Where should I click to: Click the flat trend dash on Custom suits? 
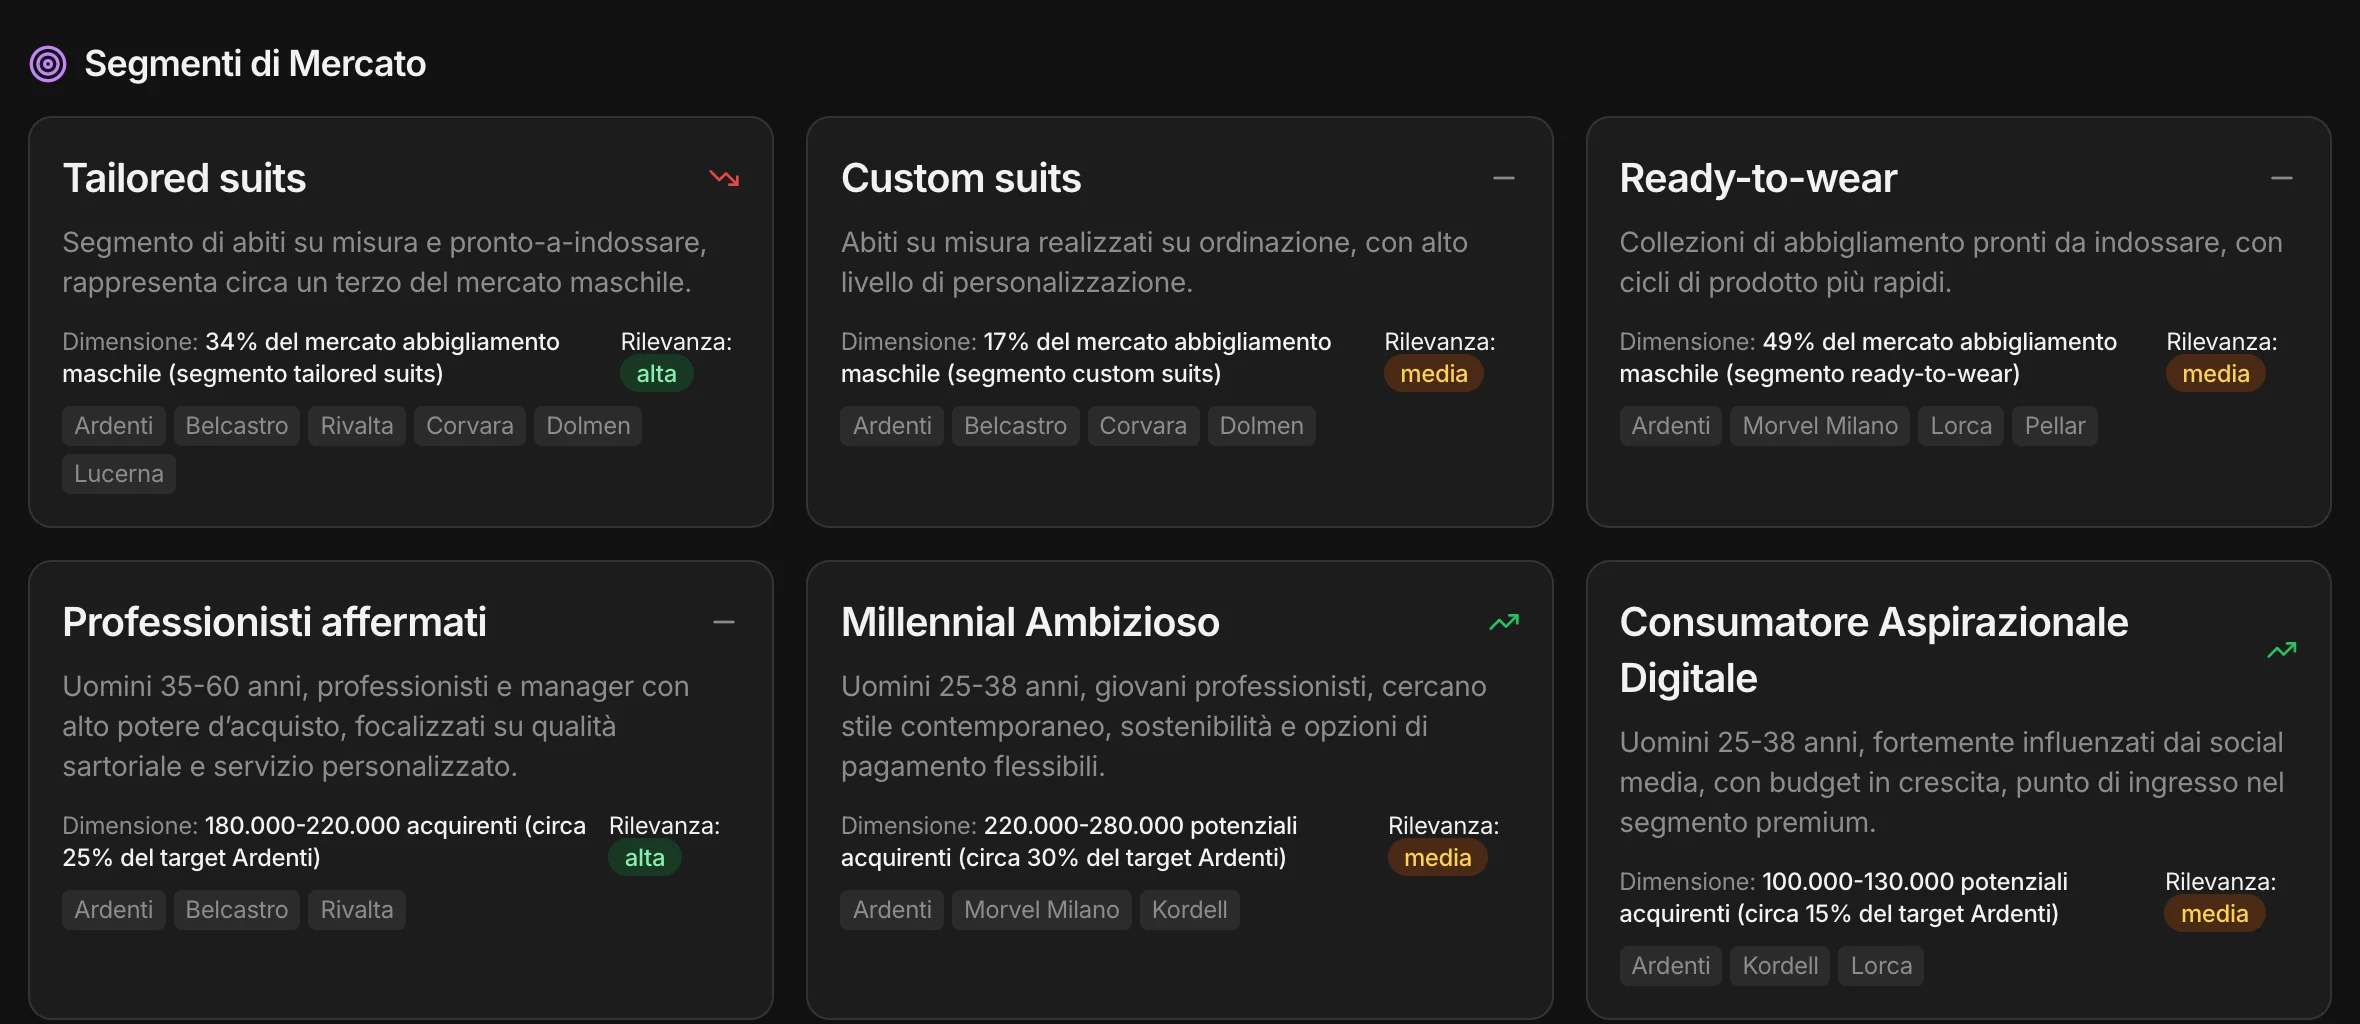pos(1504,178)
